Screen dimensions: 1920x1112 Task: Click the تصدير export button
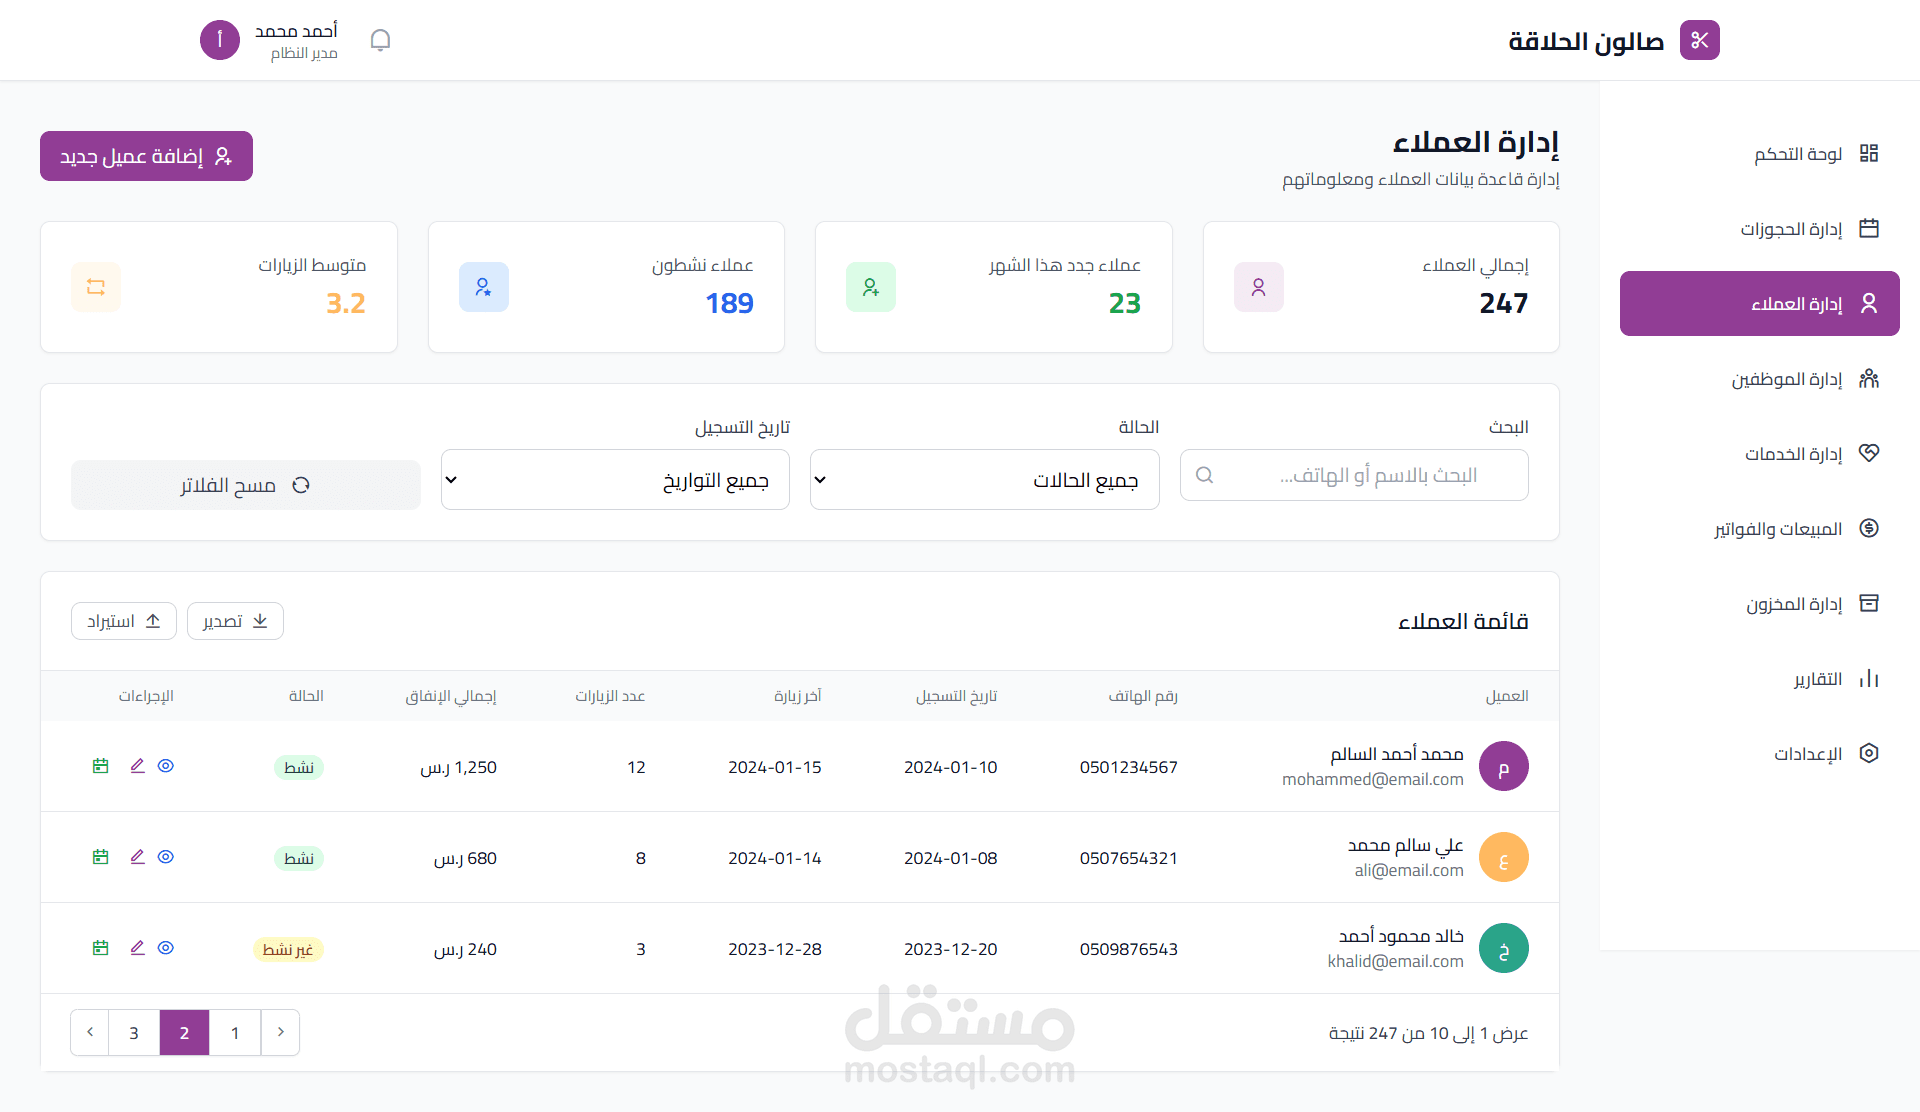[235, 621]
